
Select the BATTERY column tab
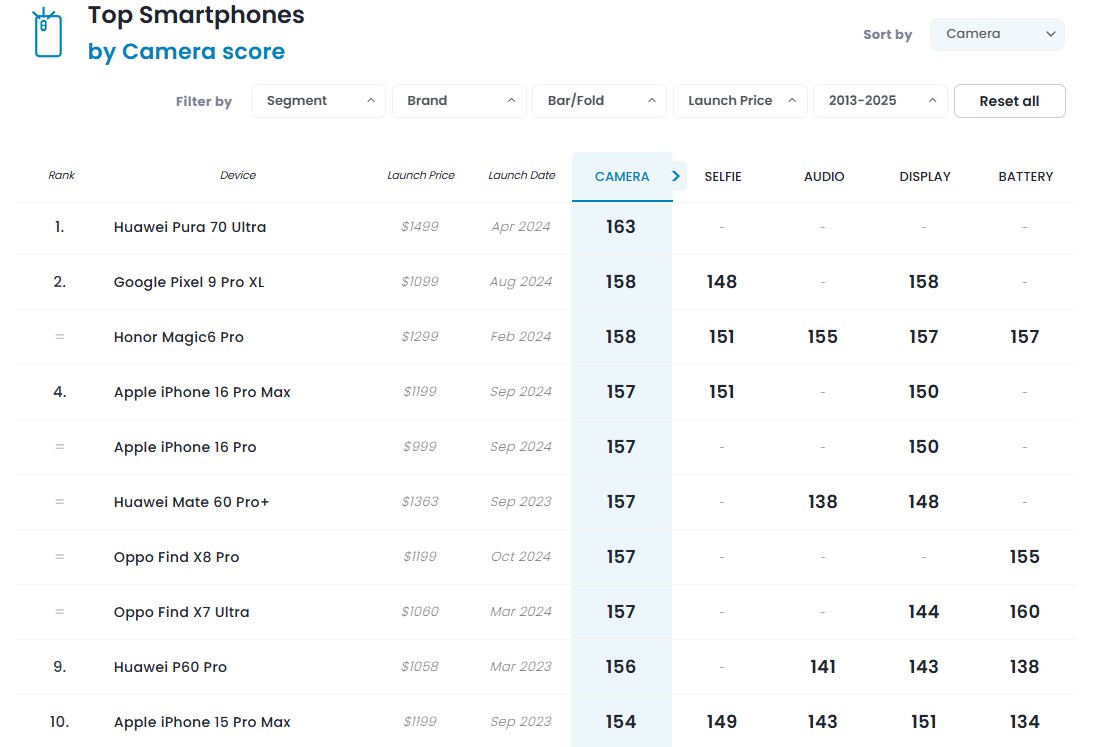coord(1026,177)
